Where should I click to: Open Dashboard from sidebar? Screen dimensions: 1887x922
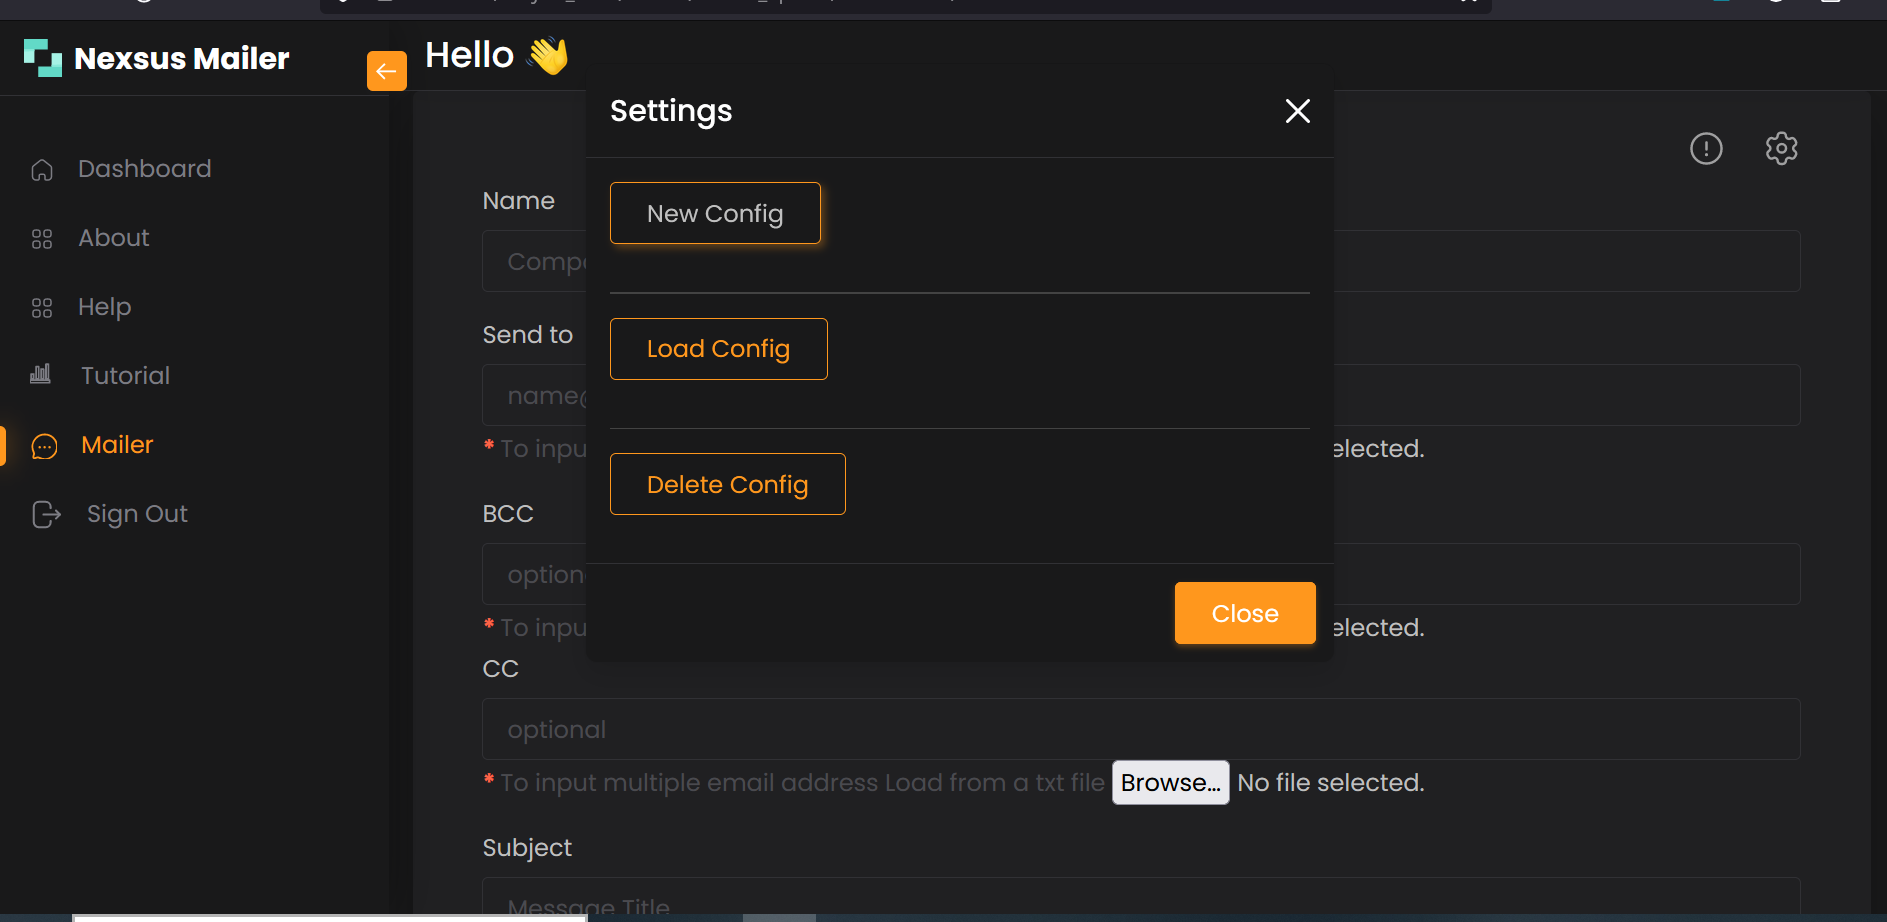click(145, 169)
